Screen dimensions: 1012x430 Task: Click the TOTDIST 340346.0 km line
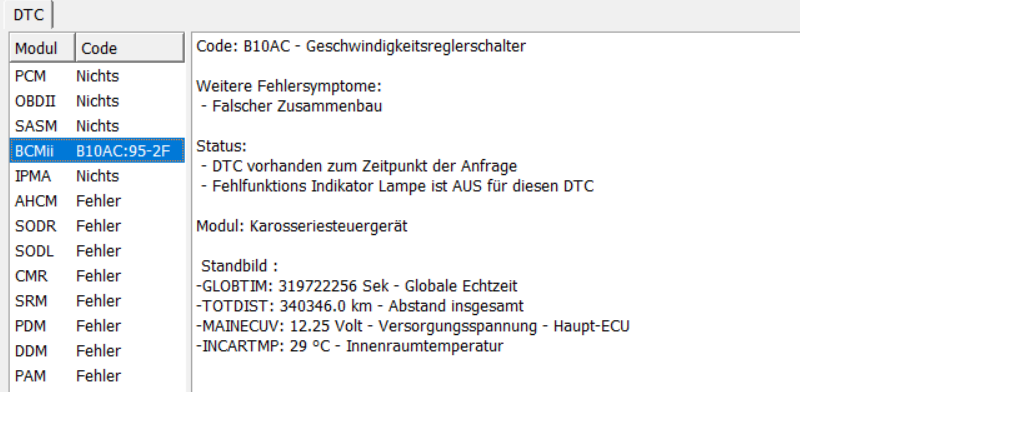coord(360,306)
